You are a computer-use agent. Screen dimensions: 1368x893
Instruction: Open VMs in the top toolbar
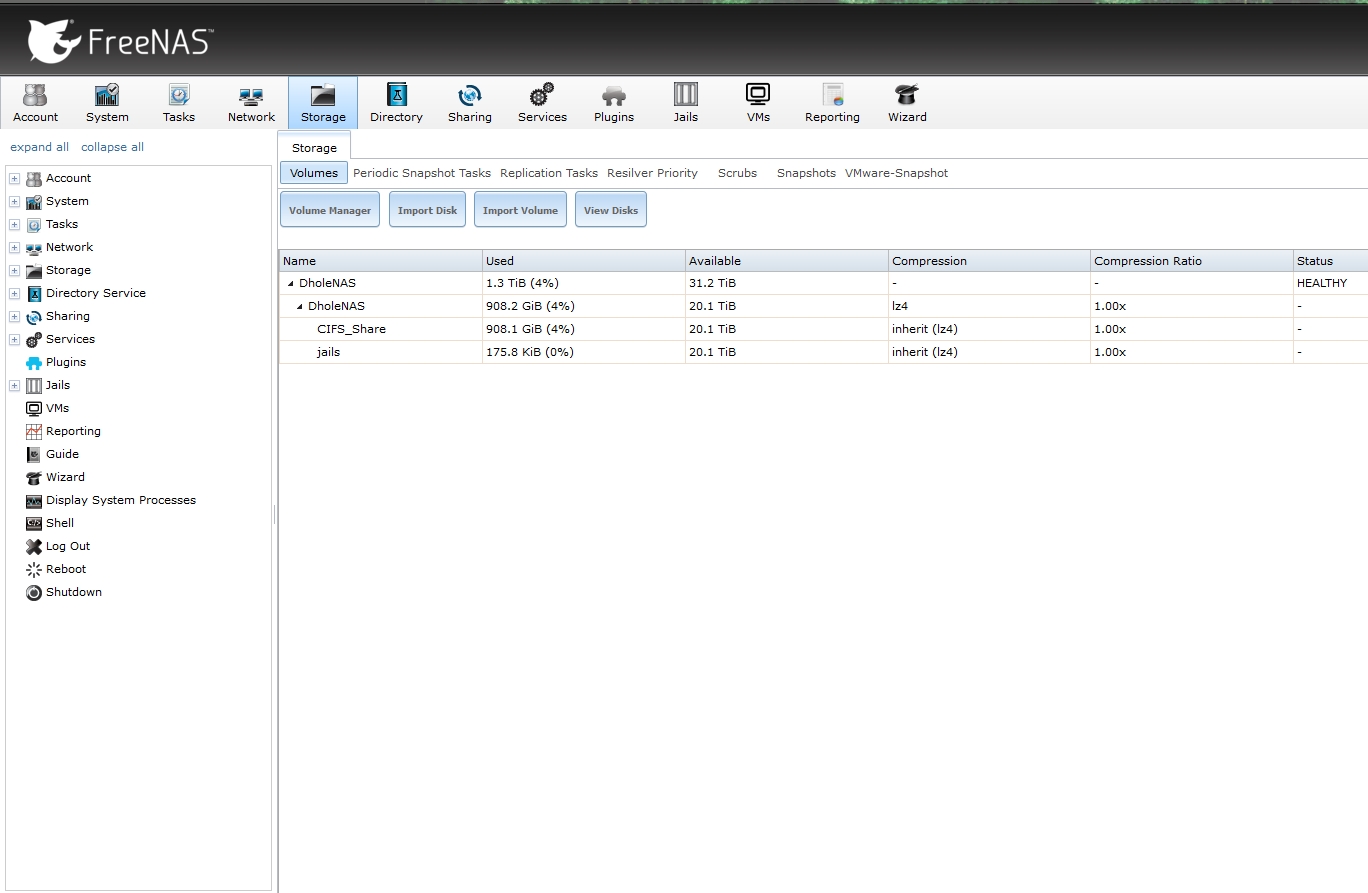point(758,103)
